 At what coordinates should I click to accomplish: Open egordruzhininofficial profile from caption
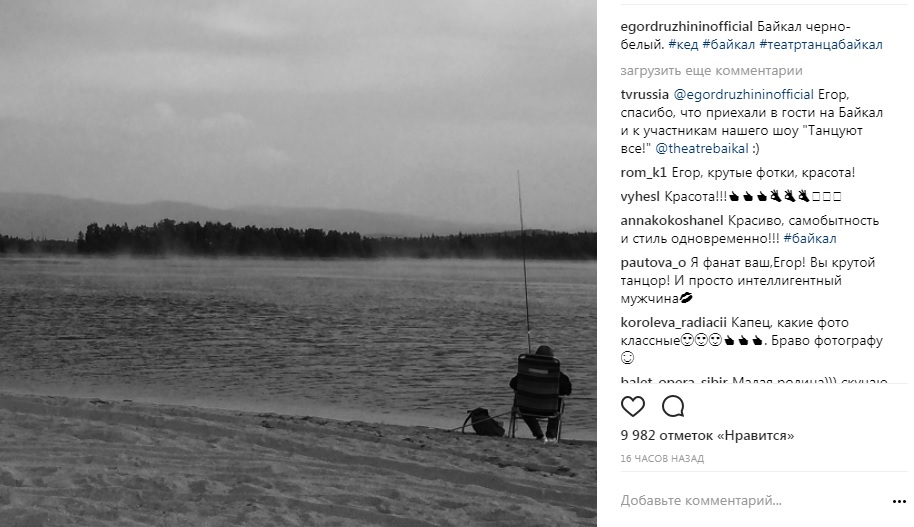point(687,27)
